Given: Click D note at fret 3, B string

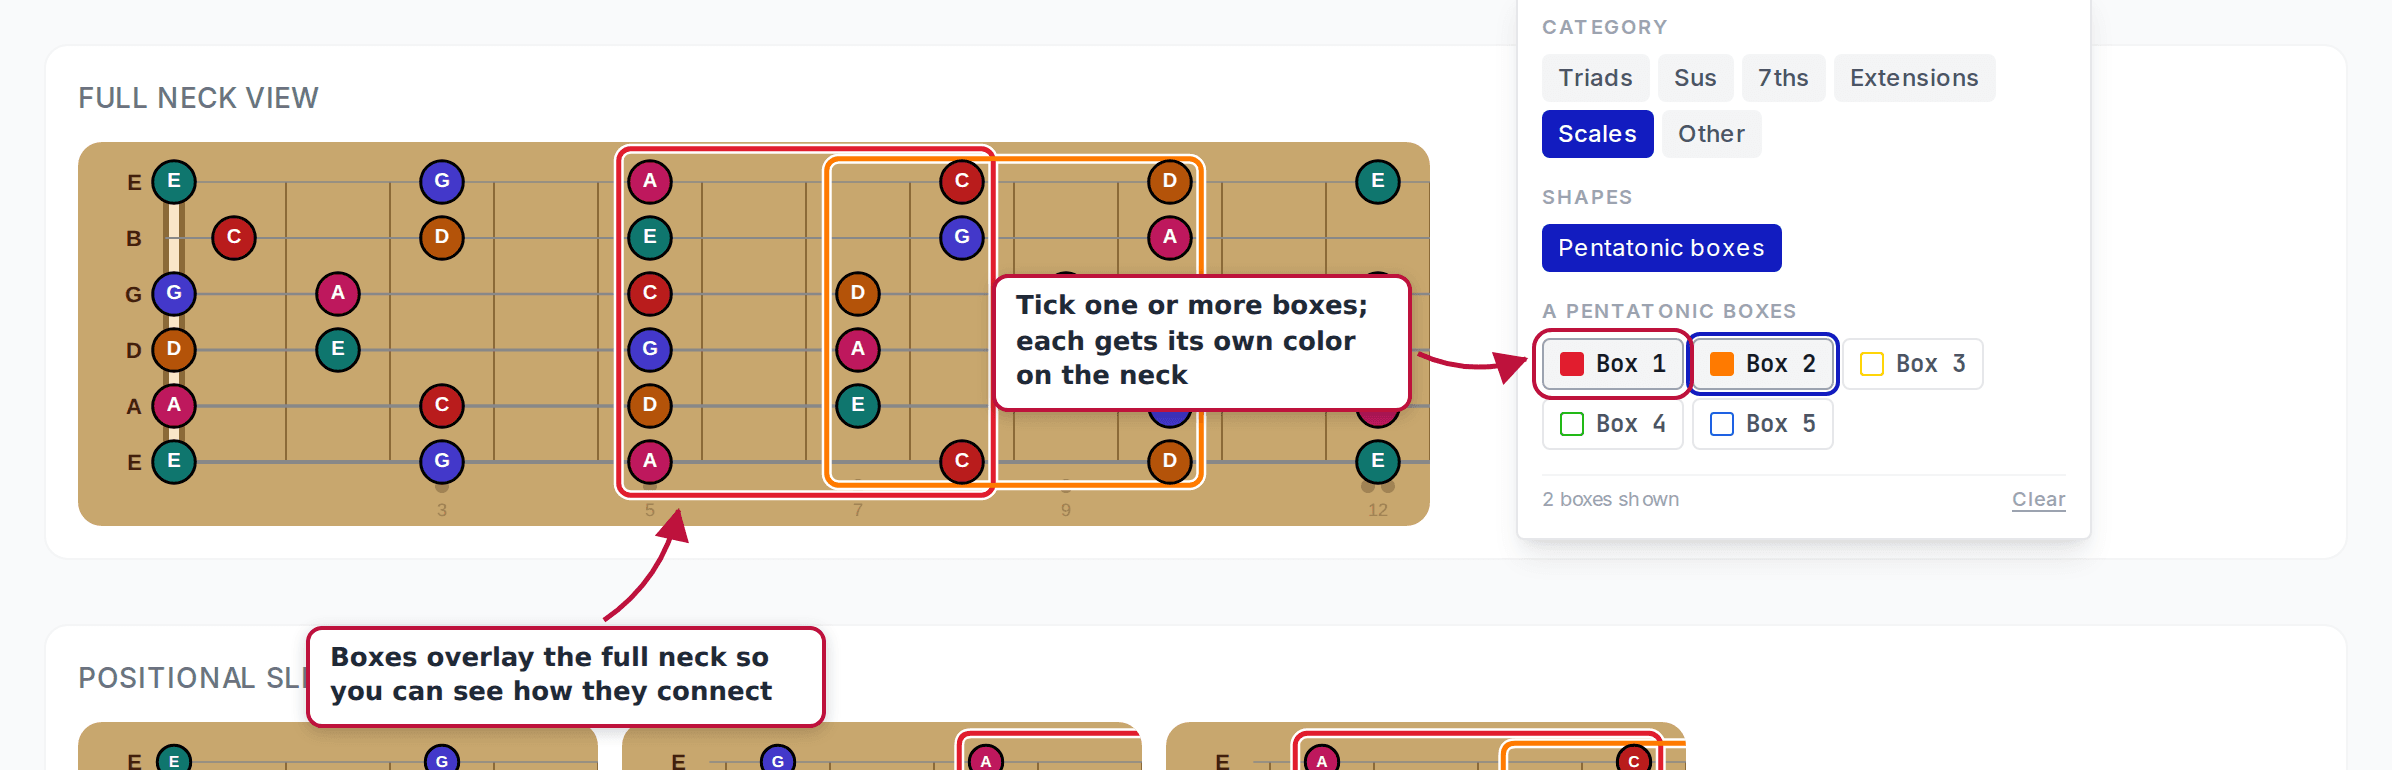Looking at the screenshot, I should [442, 238].
